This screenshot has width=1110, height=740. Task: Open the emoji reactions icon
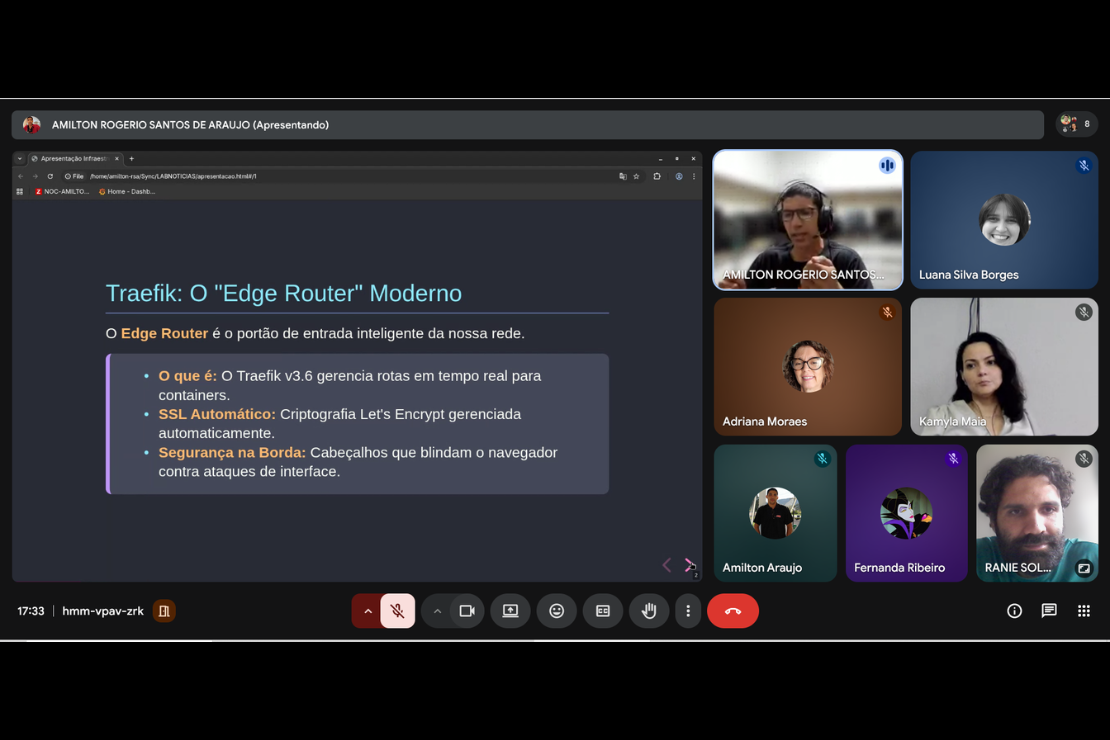point(557,611)
